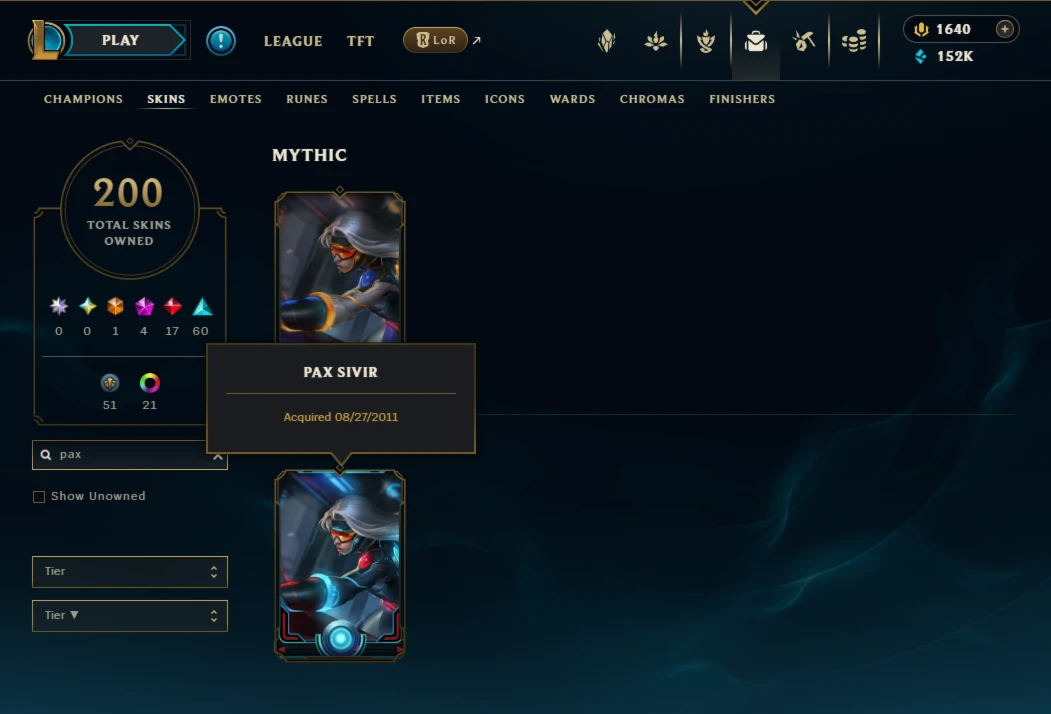This screenshot has width=1051, height=714.
Task: Click the PLAY button
Action: coord(121,40)
